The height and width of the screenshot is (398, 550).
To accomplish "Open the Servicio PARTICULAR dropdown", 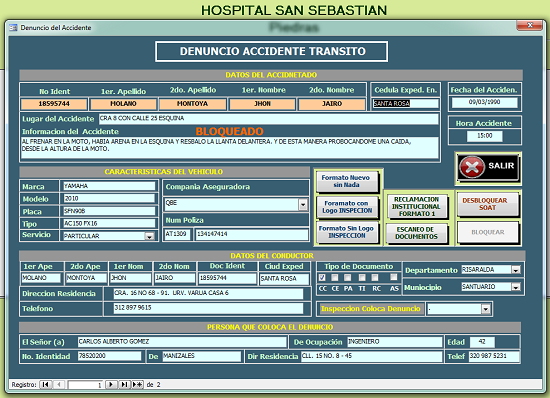I will [149, 236].
